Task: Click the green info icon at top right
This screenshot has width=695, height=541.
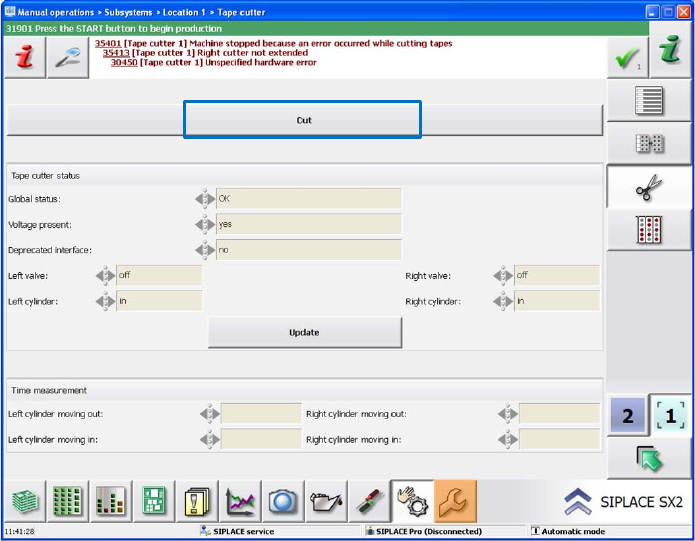Action: (670, 58)
